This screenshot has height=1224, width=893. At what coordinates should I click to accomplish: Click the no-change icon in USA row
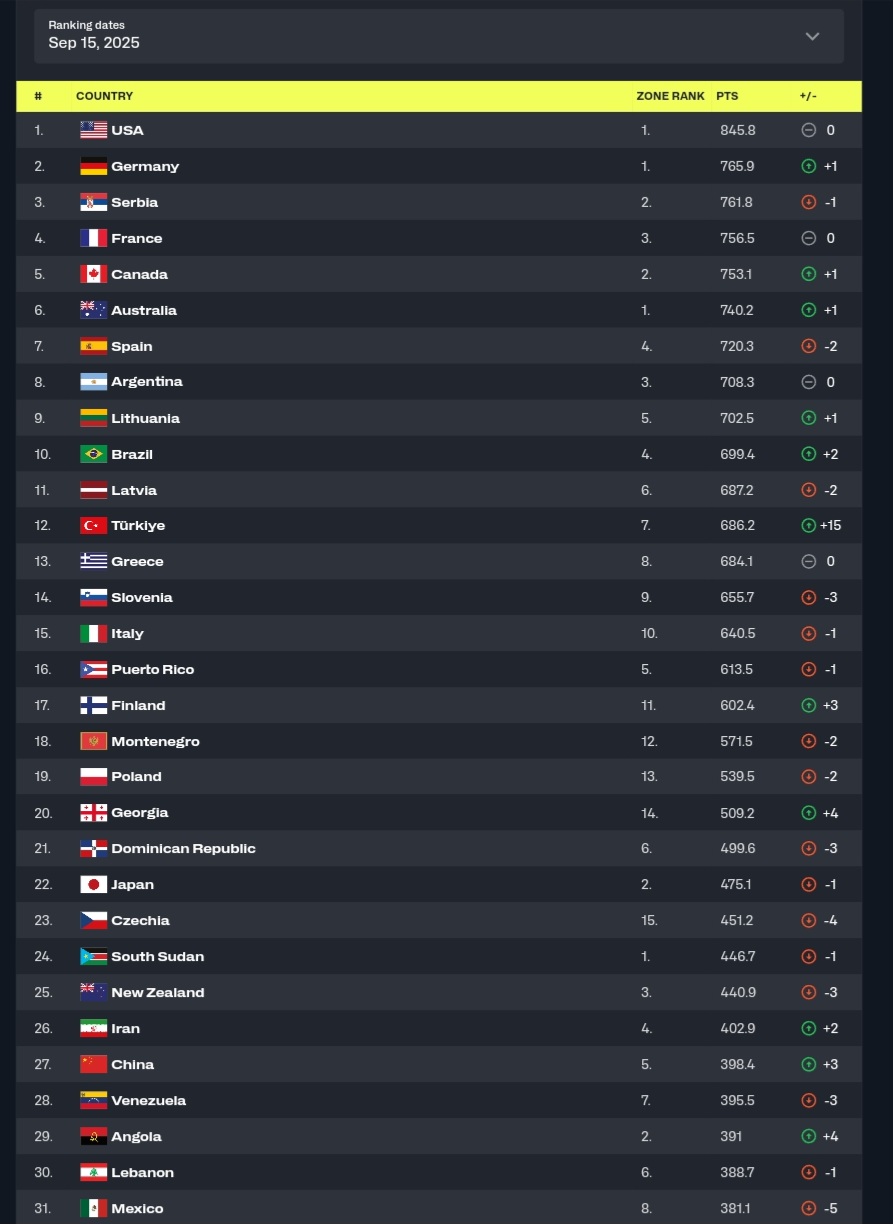pos(808,130)
